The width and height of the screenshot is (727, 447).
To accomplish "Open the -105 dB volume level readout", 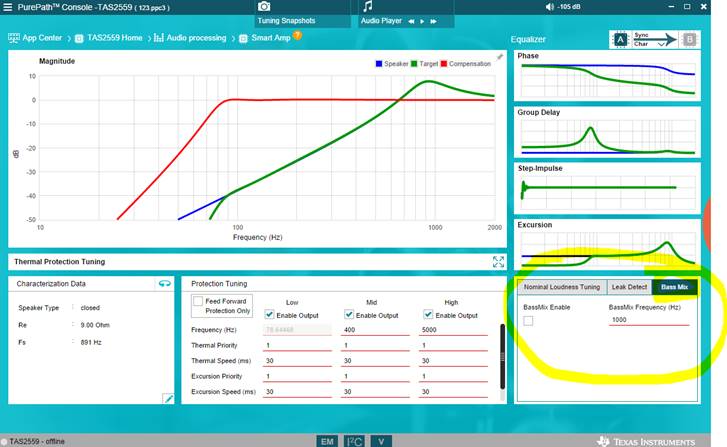I will pos(569,7).
